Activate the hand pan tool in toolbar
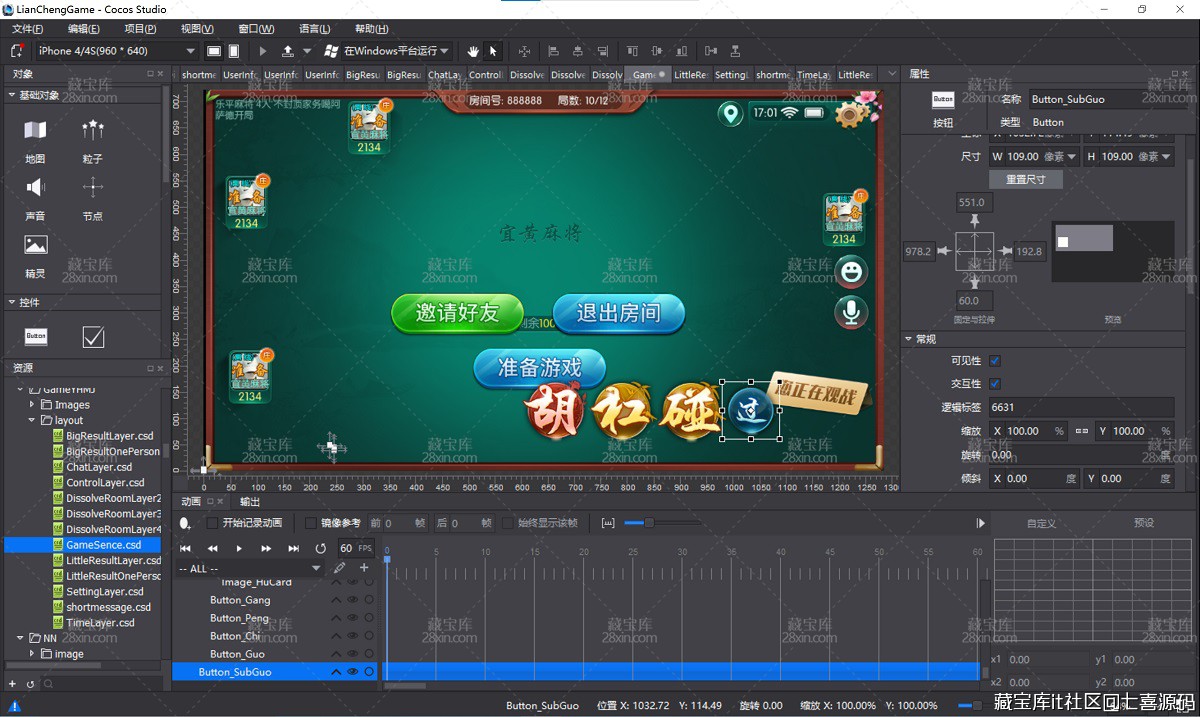Image resolution: width=1200 pixels, height=717 pixels. point(473,51)
